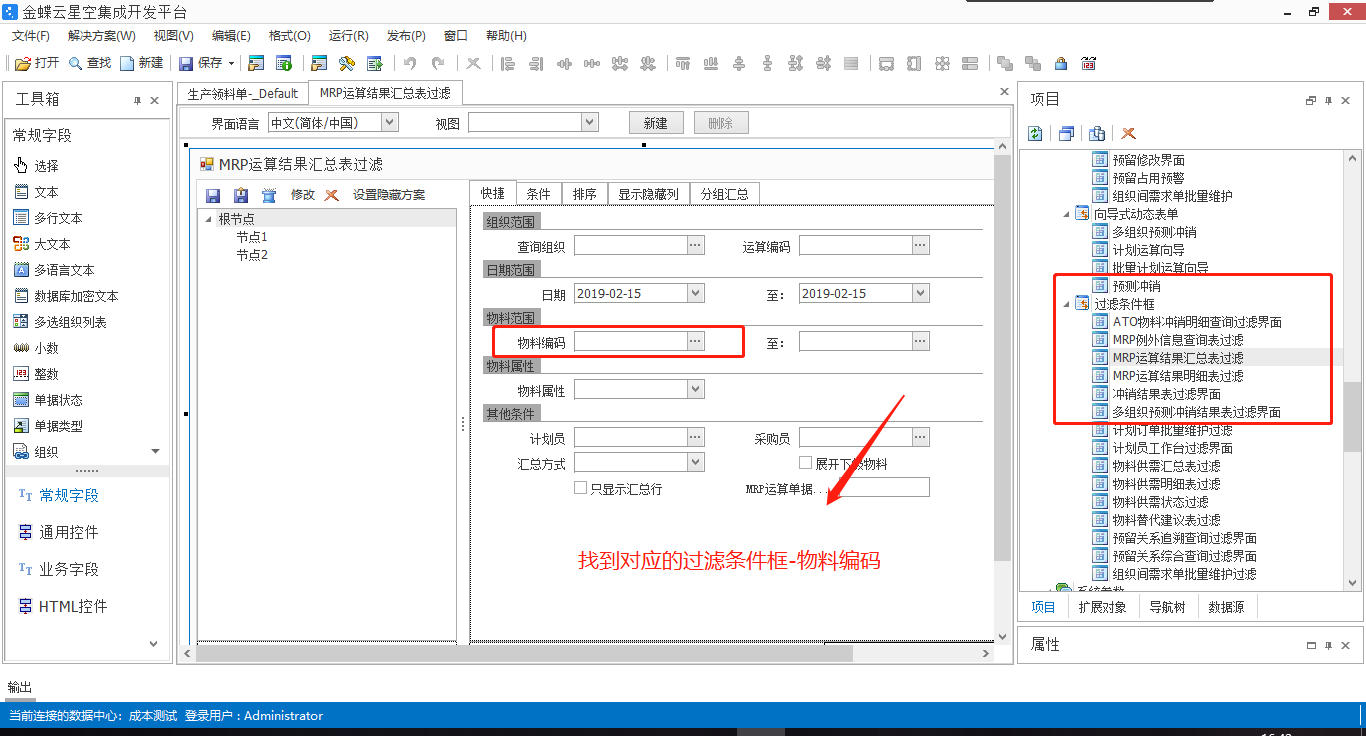
Task: Open the 数据源 tab in 项目 panel
Action: pos(1226,607)
